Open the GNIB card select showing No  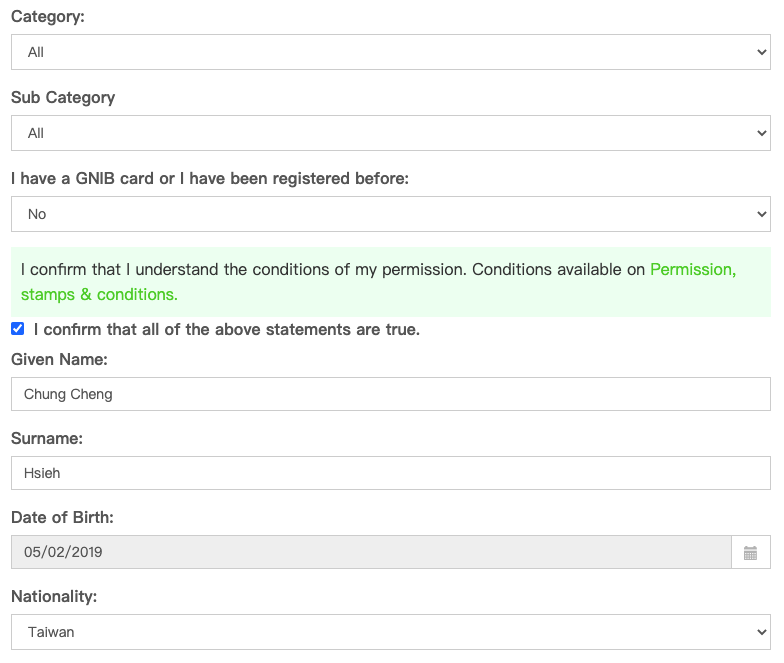391,214
